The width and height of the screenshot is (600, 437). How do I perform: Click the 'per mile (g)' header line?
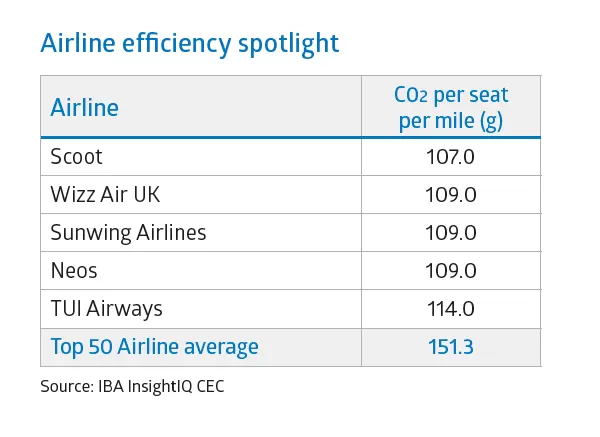click(x=450, y=121)
